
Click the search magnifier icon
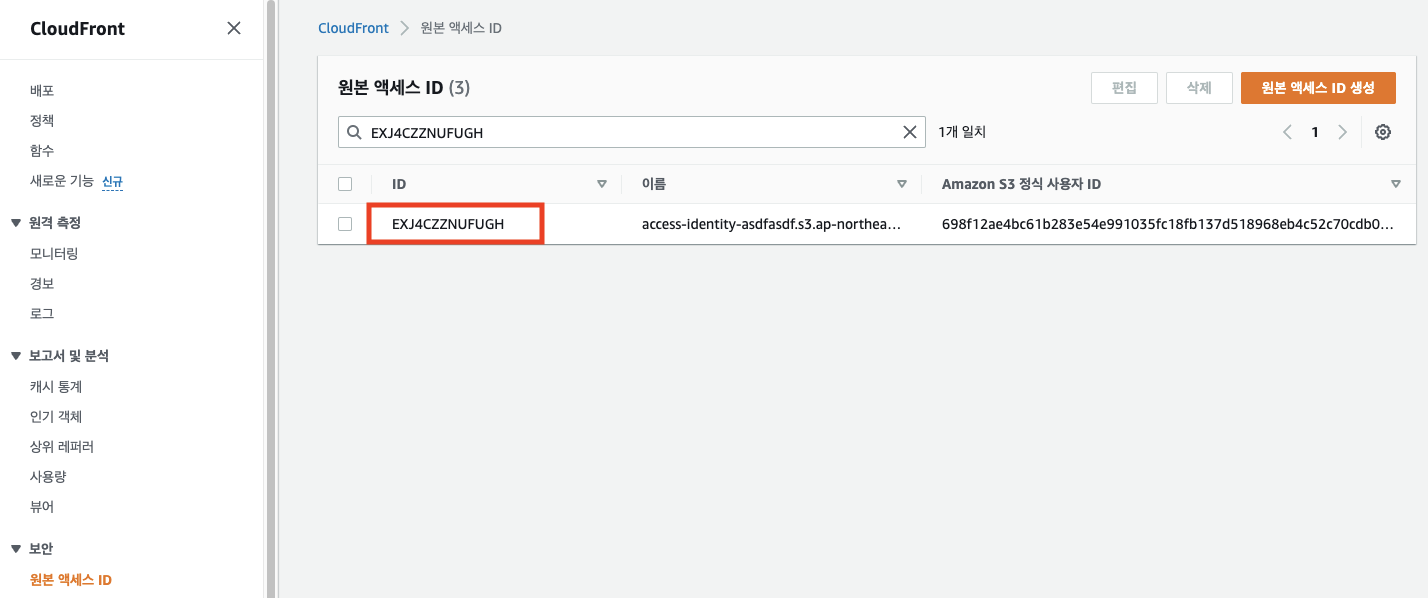click(x=354, y=132)
